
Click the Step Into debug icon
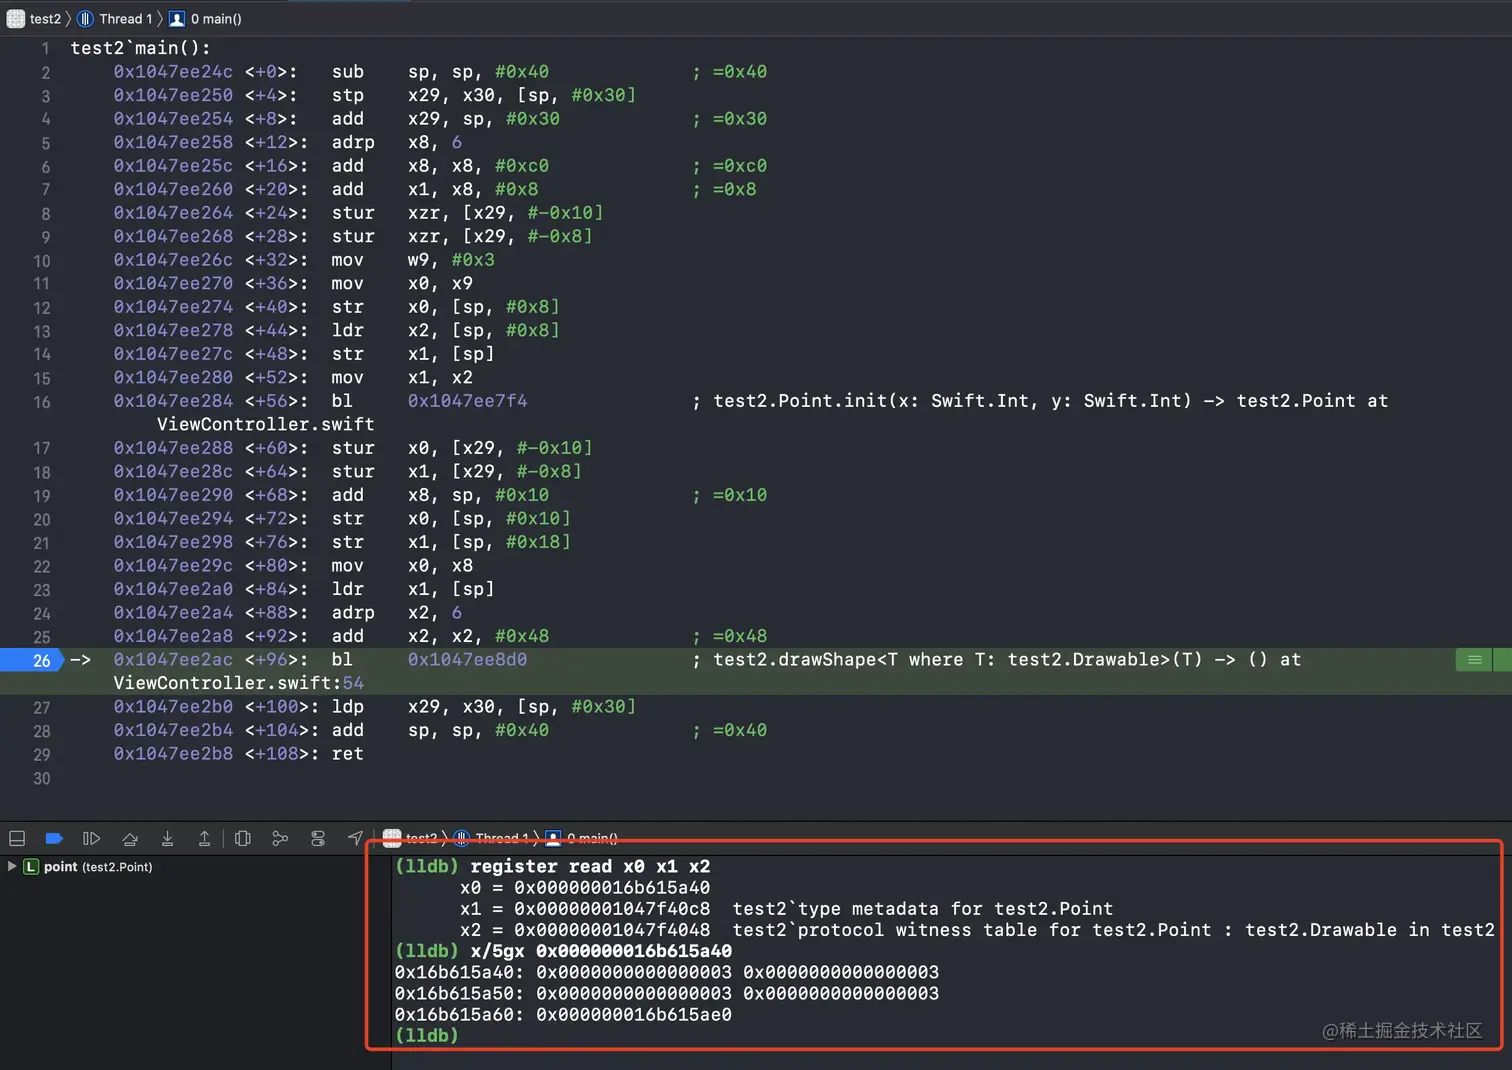pos(167,838)
